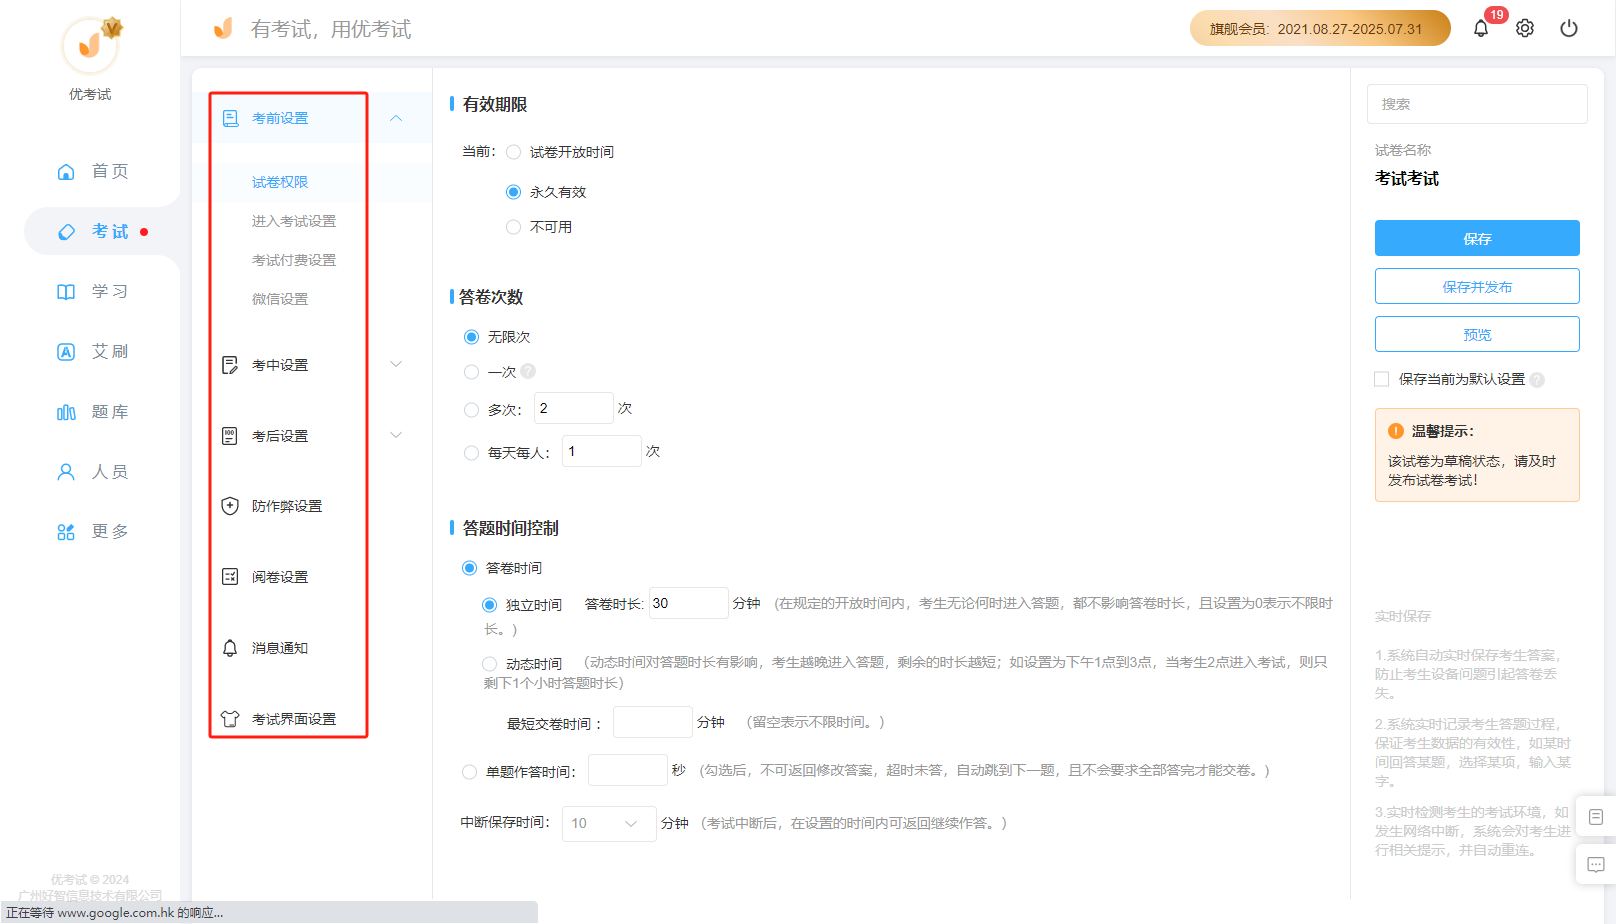Click the 考前设置 document icon
Image resolution: width=1616 pixels, height=924 pixels.
pos(230,118)
